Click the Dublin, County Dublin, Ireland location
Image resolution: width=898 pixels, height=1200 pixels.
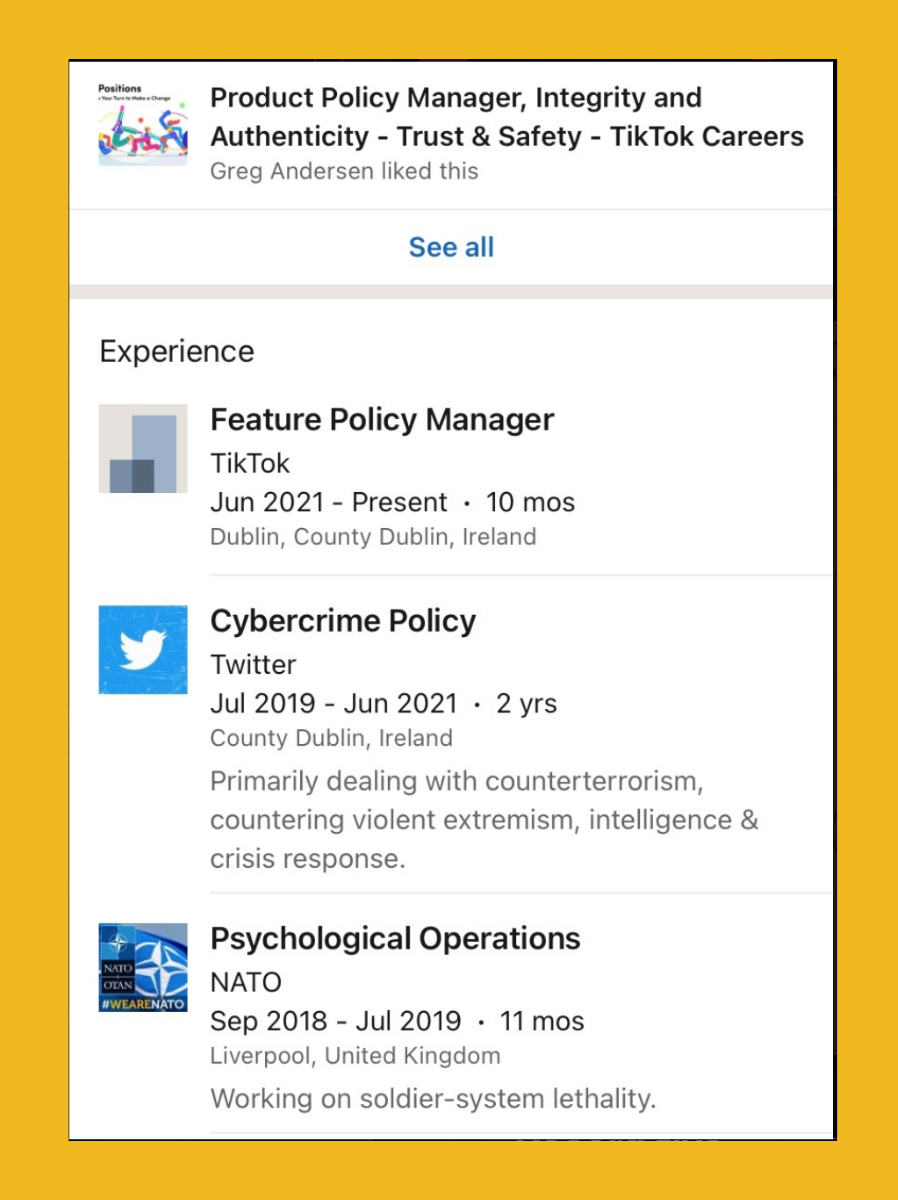point(373,537)
